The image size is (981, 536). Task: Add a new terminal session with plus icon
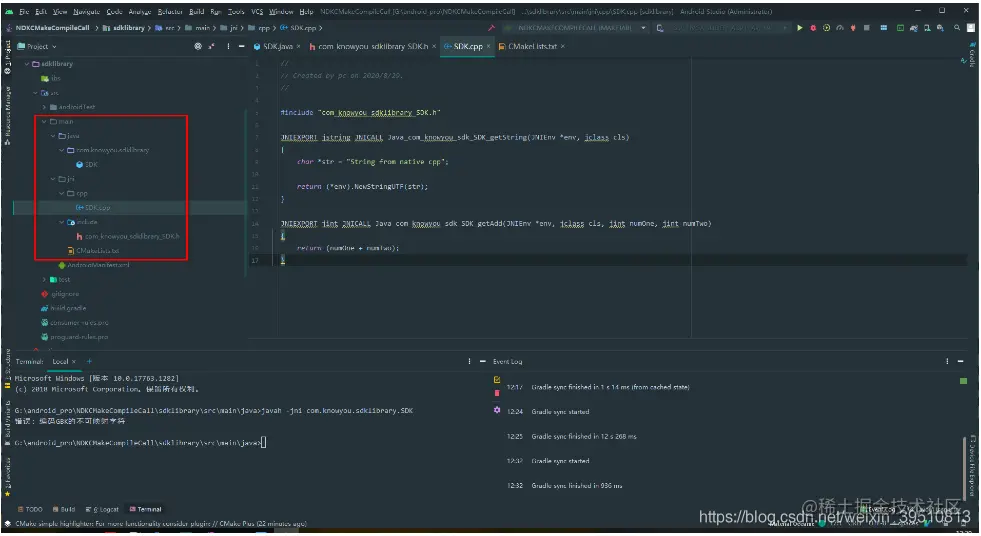[x=89, y=362]
